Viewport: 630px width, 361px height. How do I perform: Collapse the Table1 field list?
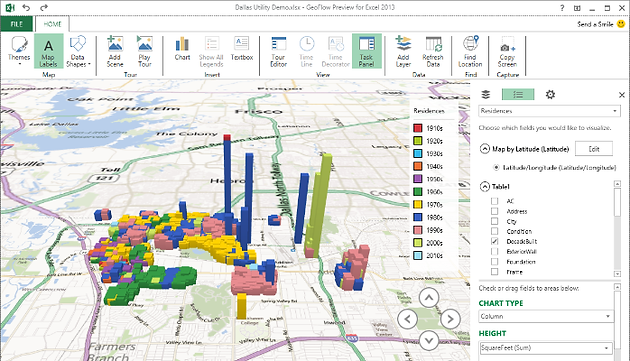point(485,187)
